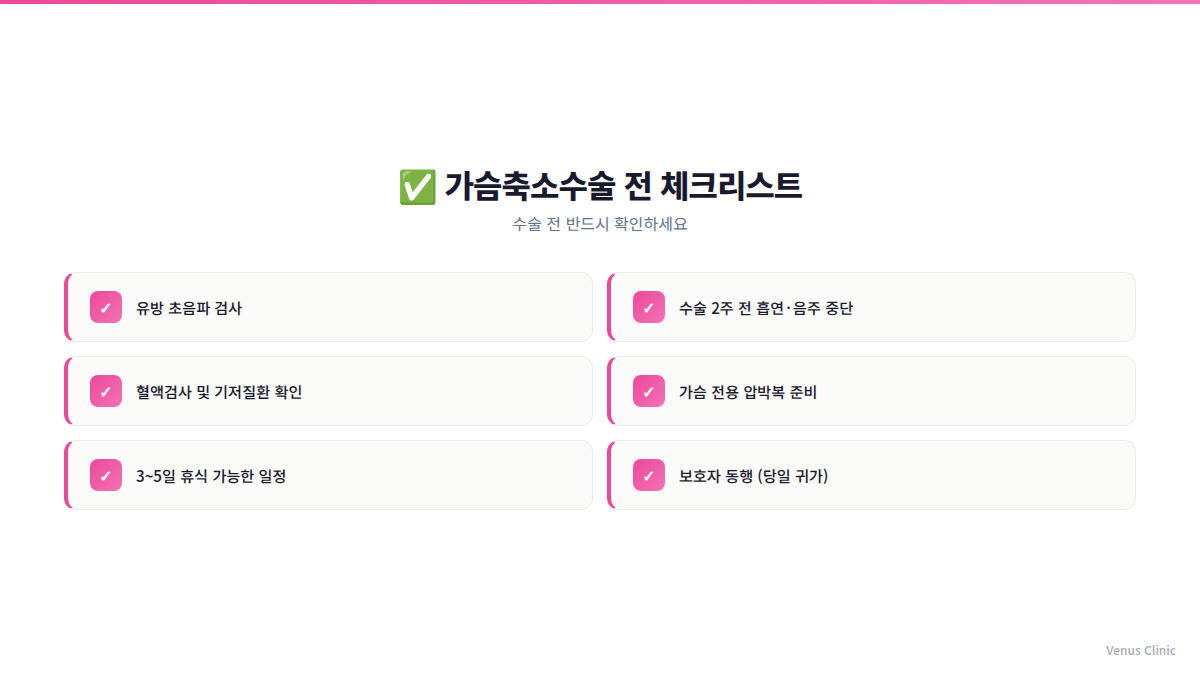
Task: Toggle the 3~5일 휴식 가능한 일정 checkbox
Action: [106, 475]
